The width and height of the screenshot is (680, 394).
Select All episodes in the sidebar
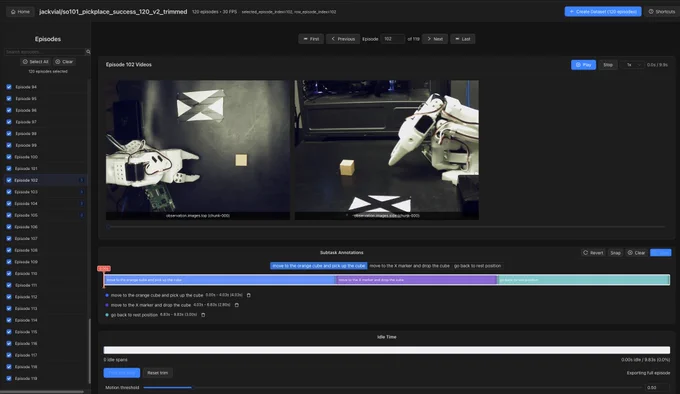[36, 62]
